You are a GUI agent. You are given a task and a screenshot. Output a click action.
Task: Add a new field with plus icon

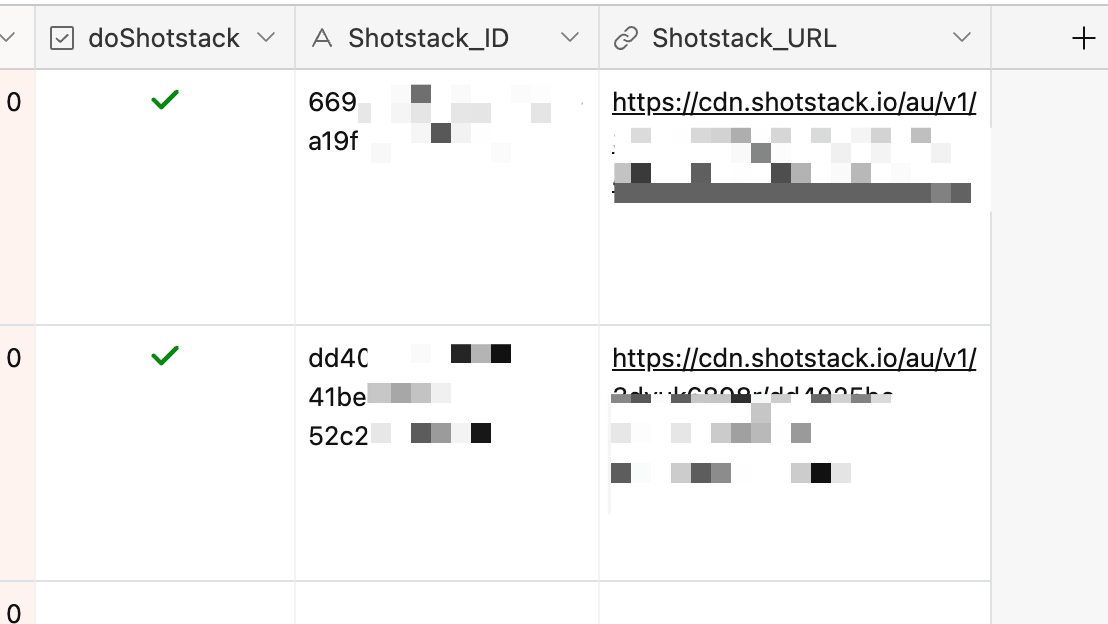[1083, 38]
